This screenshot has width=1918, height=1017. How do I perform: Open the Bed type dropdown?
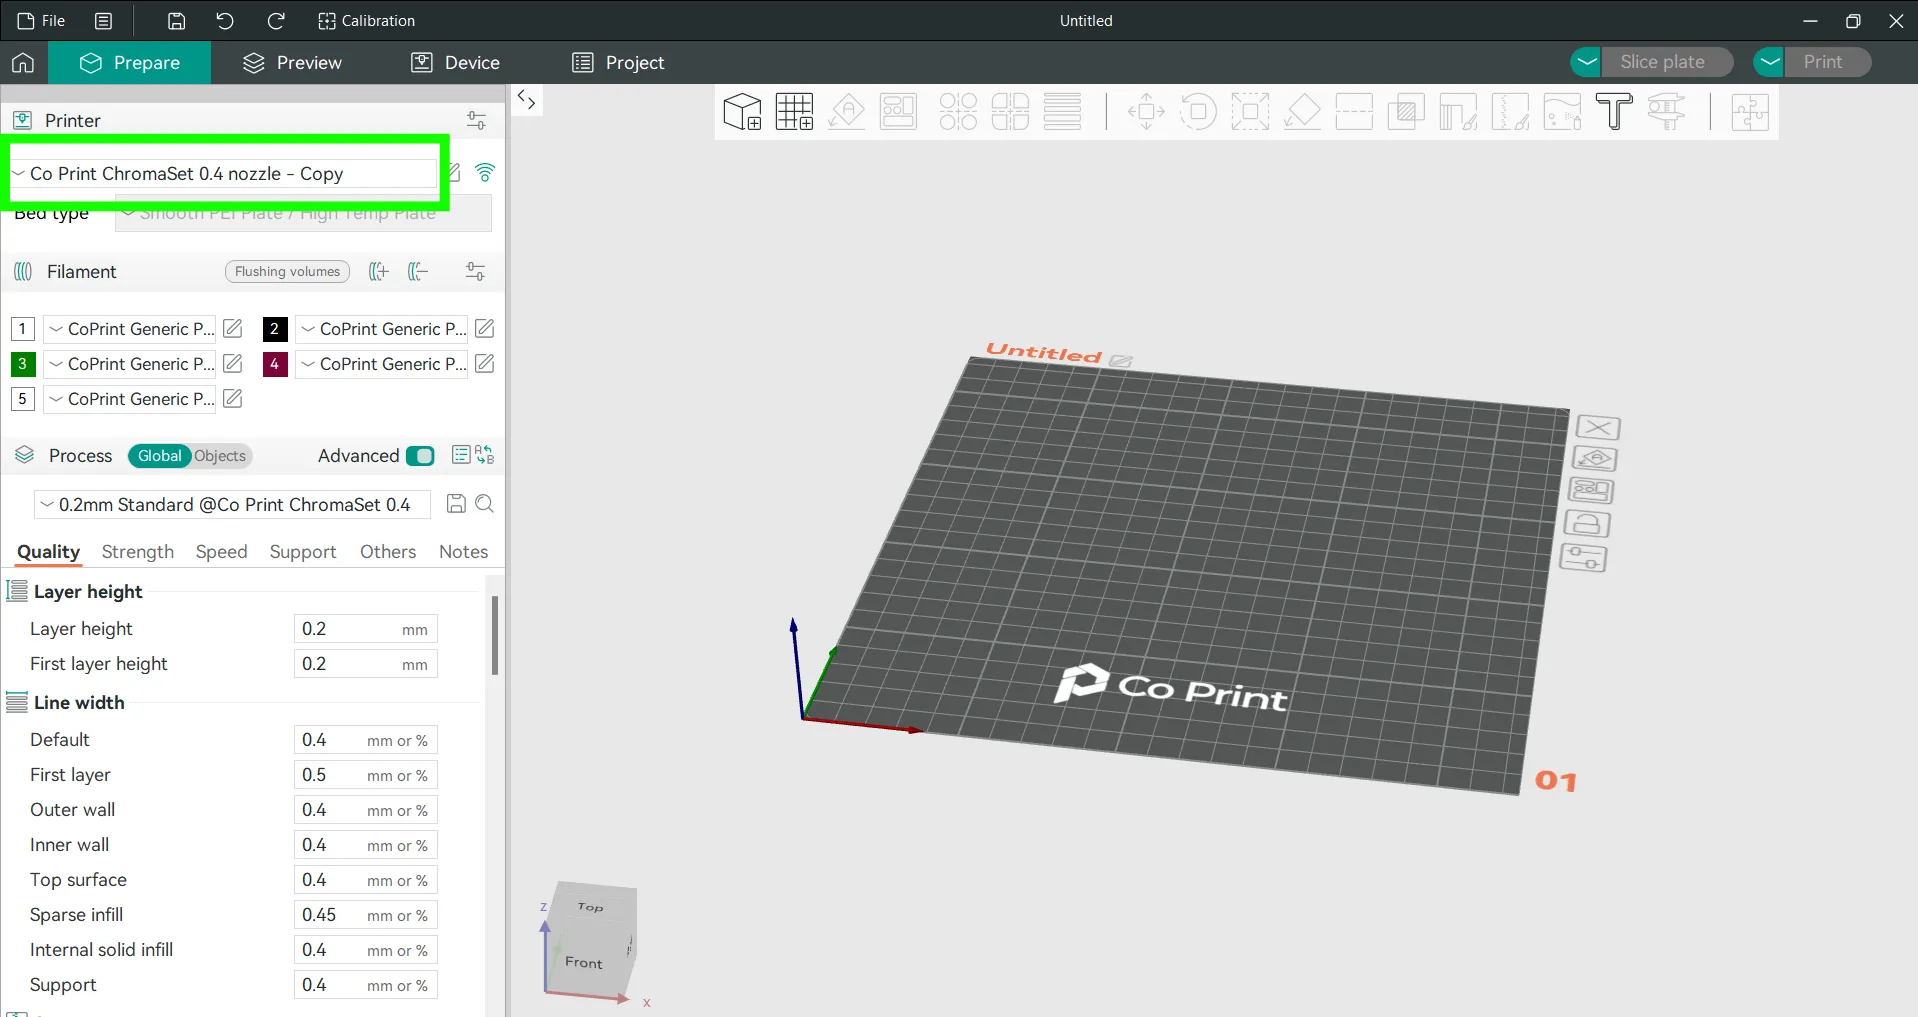[303, 213]
